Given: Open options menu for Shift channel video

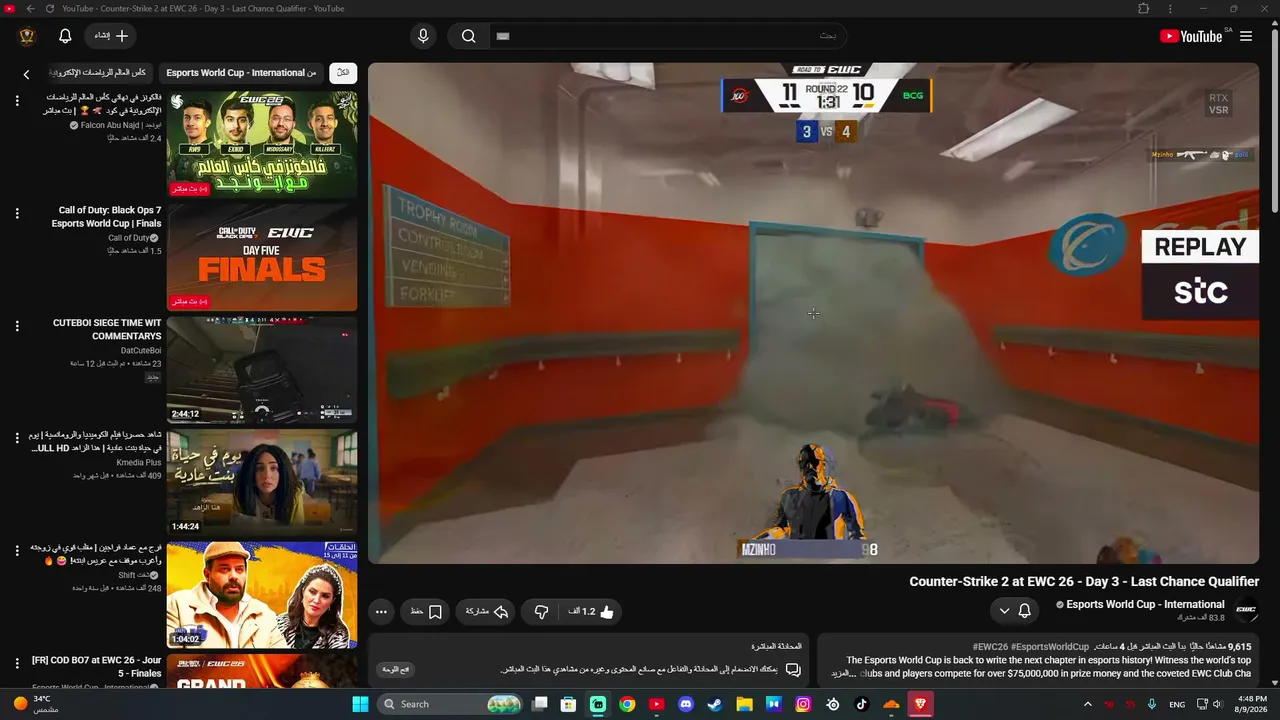Looking at the screenshot, I should pos(17,551).
